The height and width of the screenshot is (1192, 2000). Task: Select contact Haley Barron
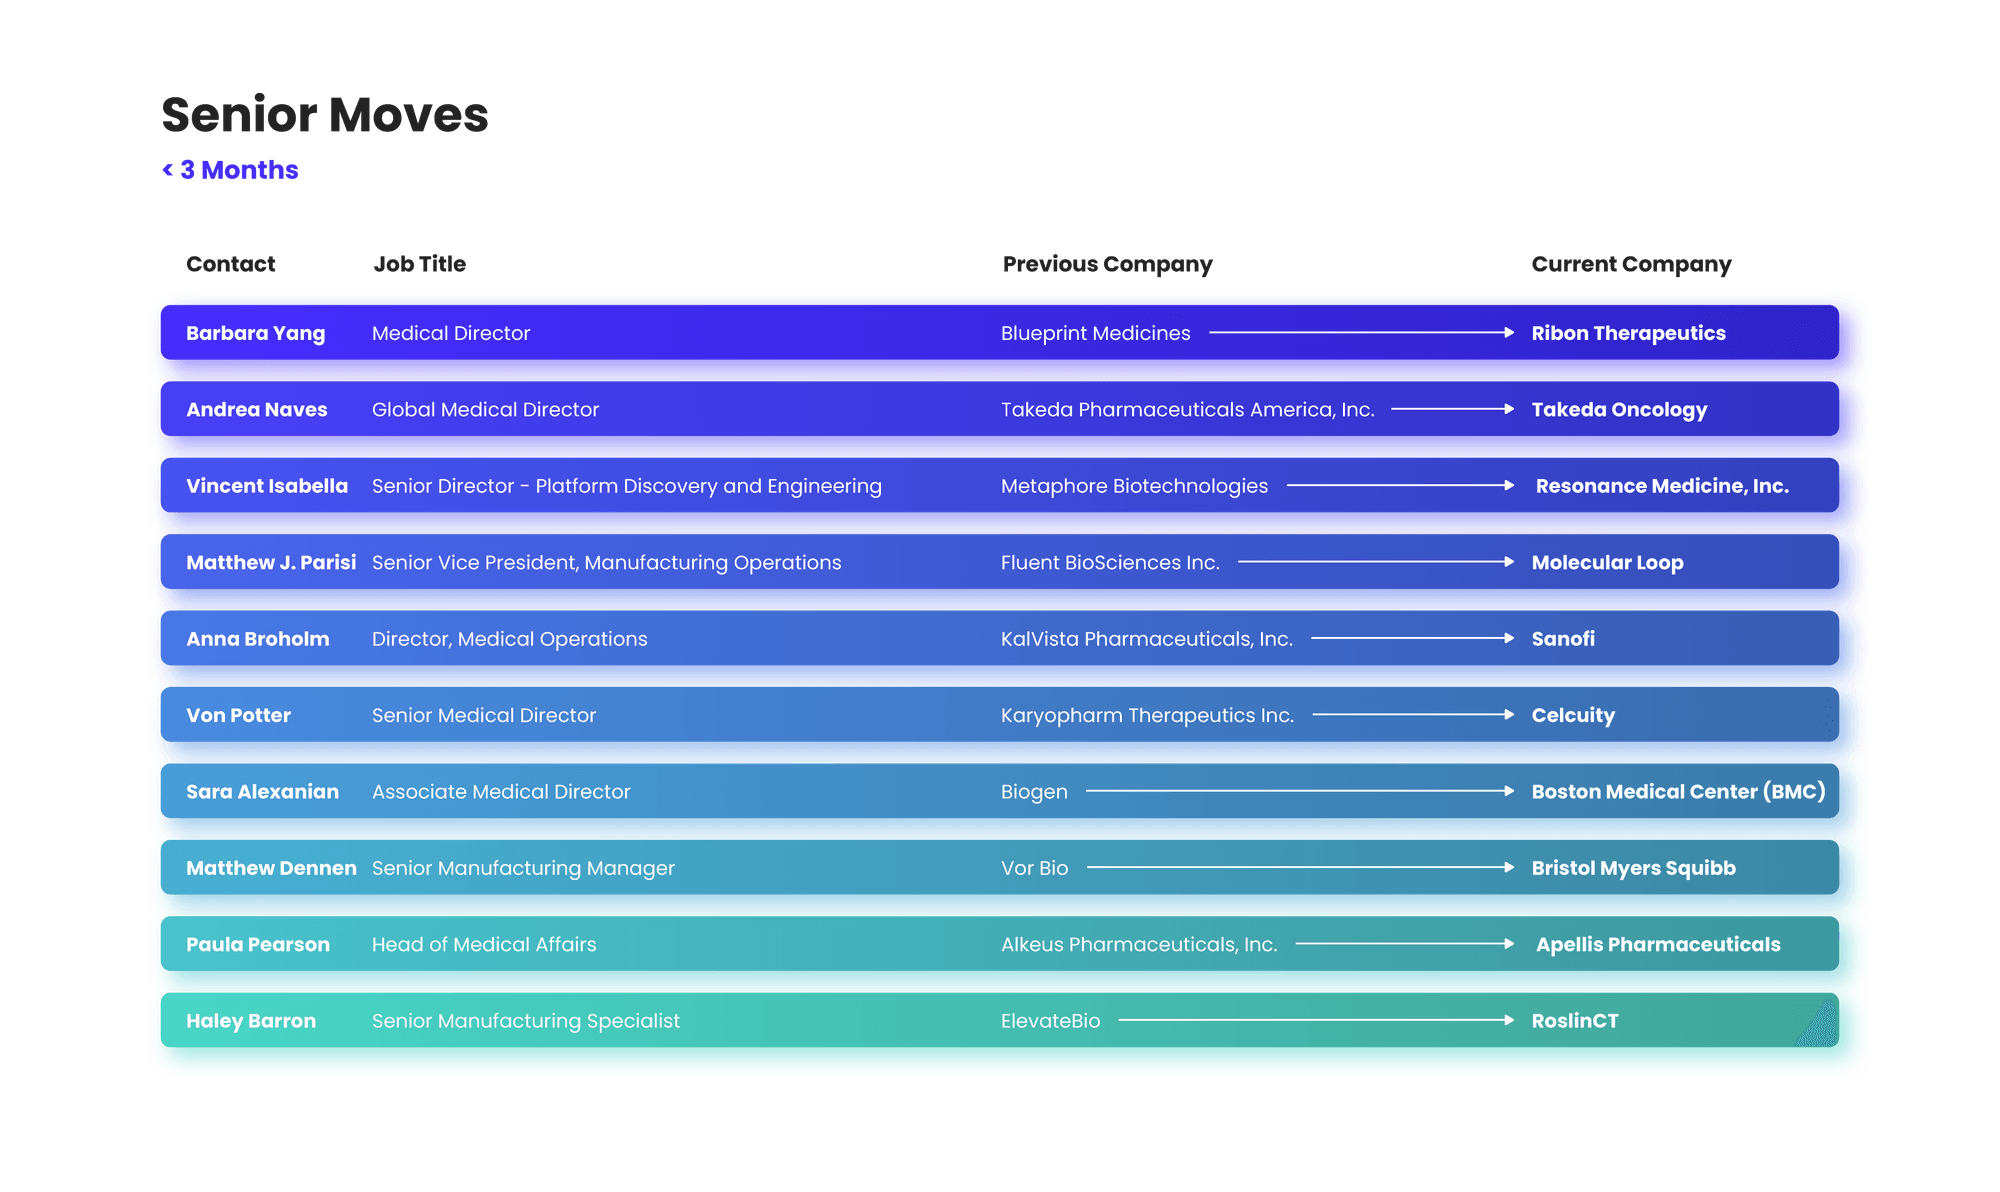coord(251,1021)
